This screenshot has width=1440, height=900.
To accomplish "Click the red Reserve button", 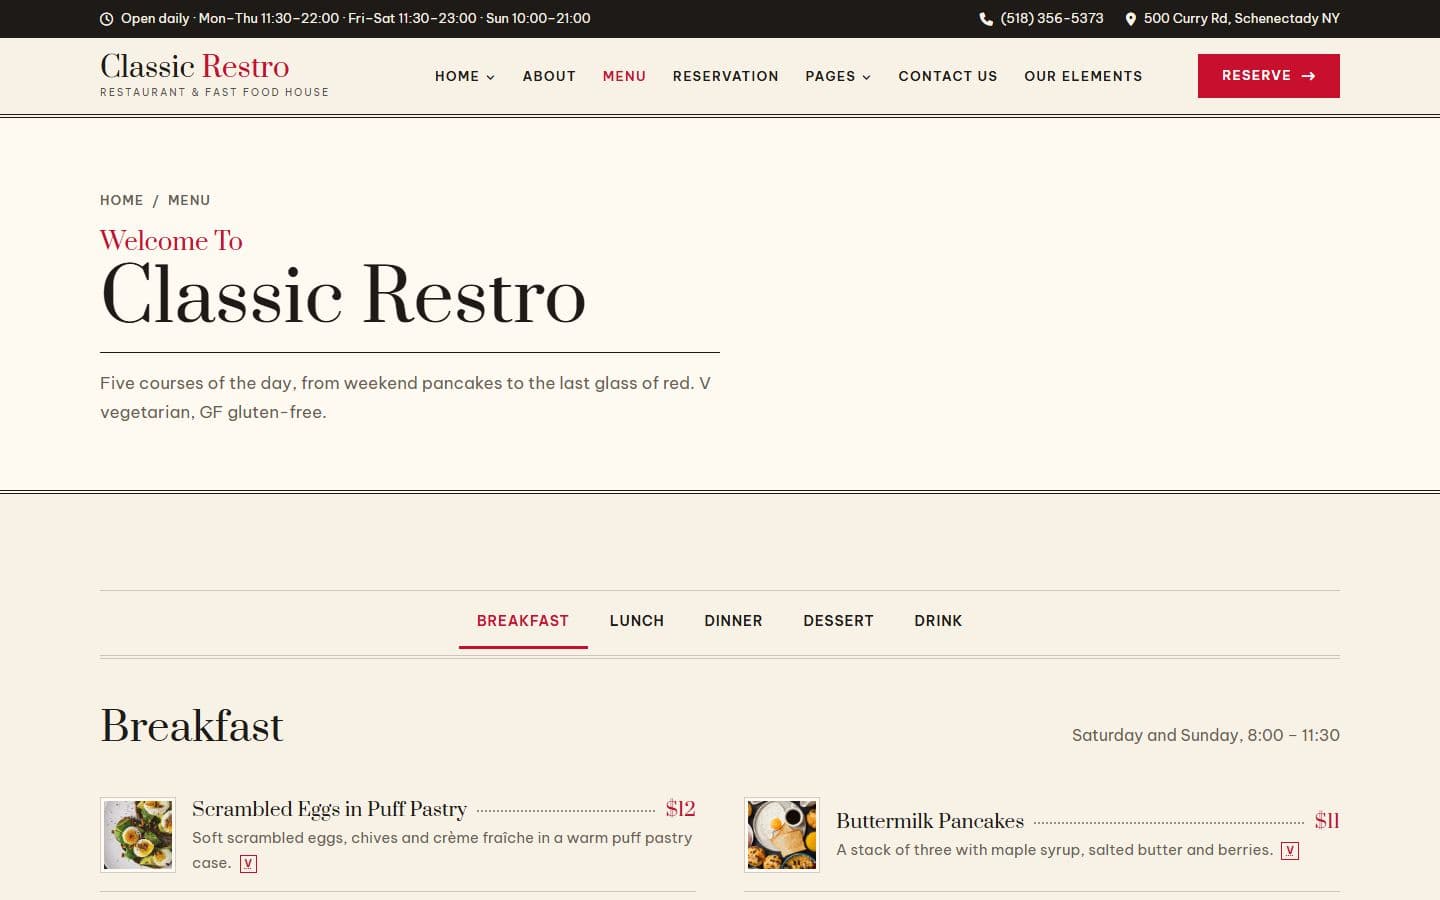I will (1269, 76).
